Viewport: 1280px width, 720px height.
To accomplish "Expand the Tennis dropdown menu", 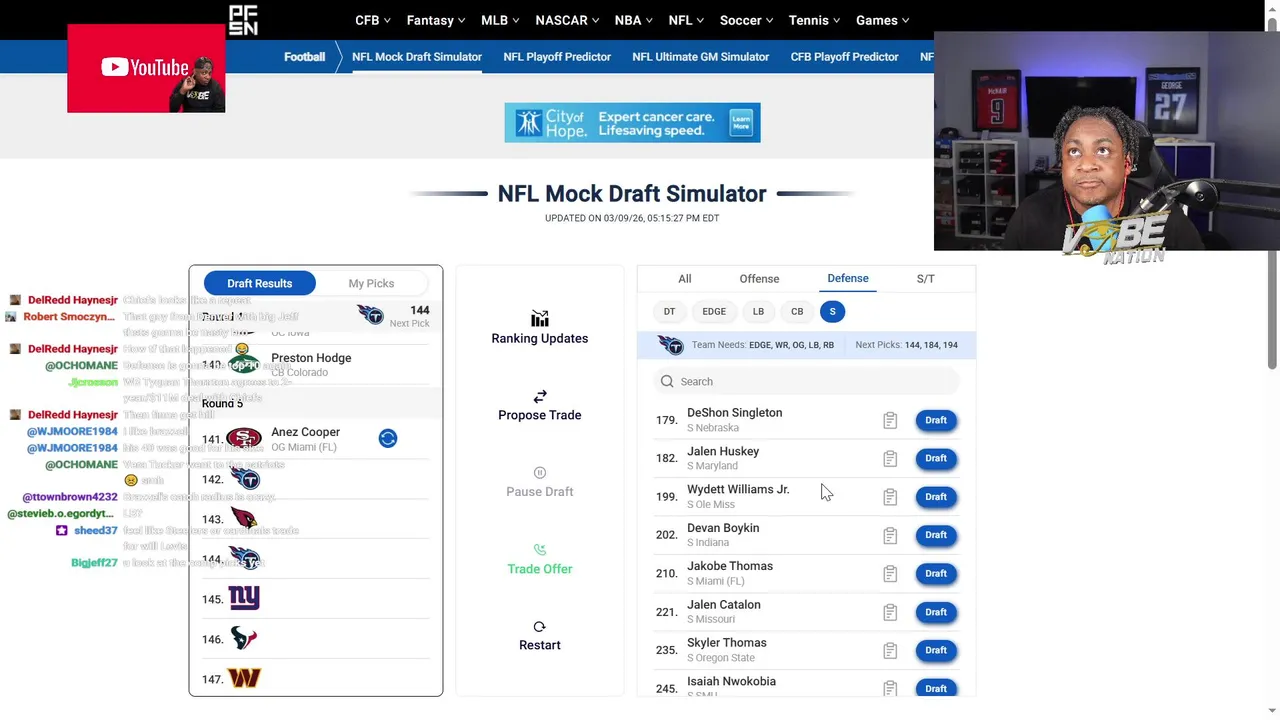I will click(x=815, y=20).
